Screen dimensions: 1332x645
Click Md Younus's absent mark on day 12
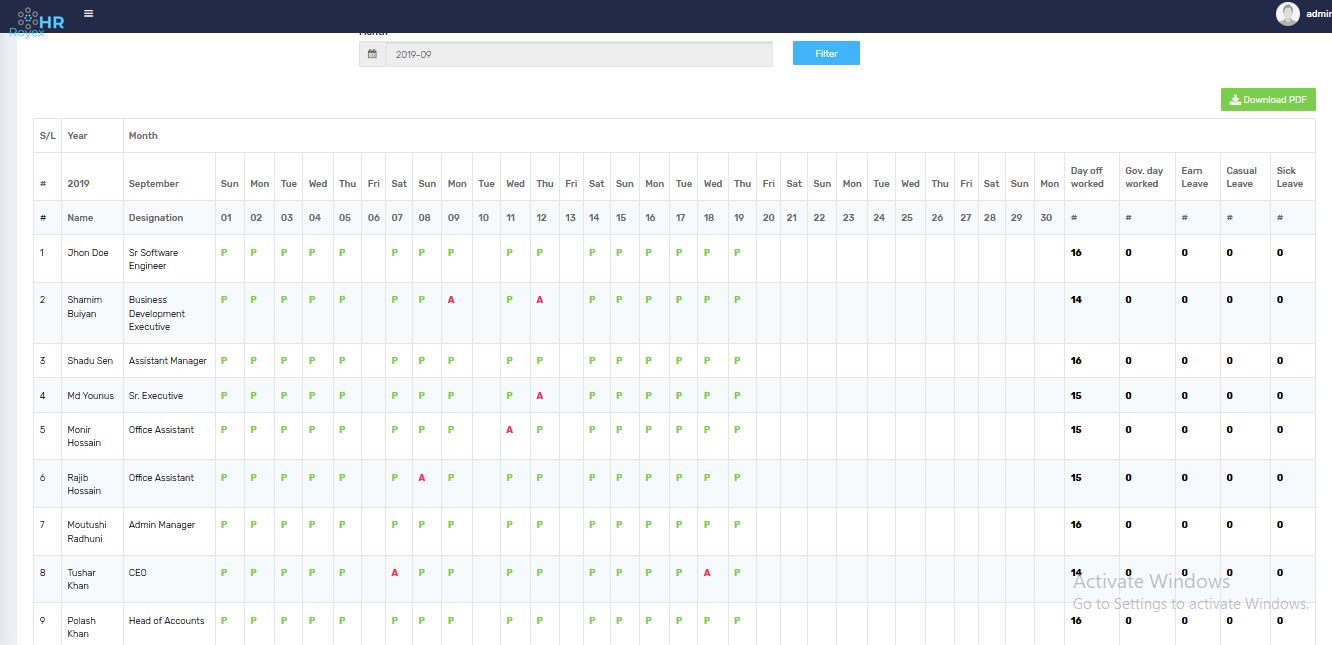coord(540,396)
